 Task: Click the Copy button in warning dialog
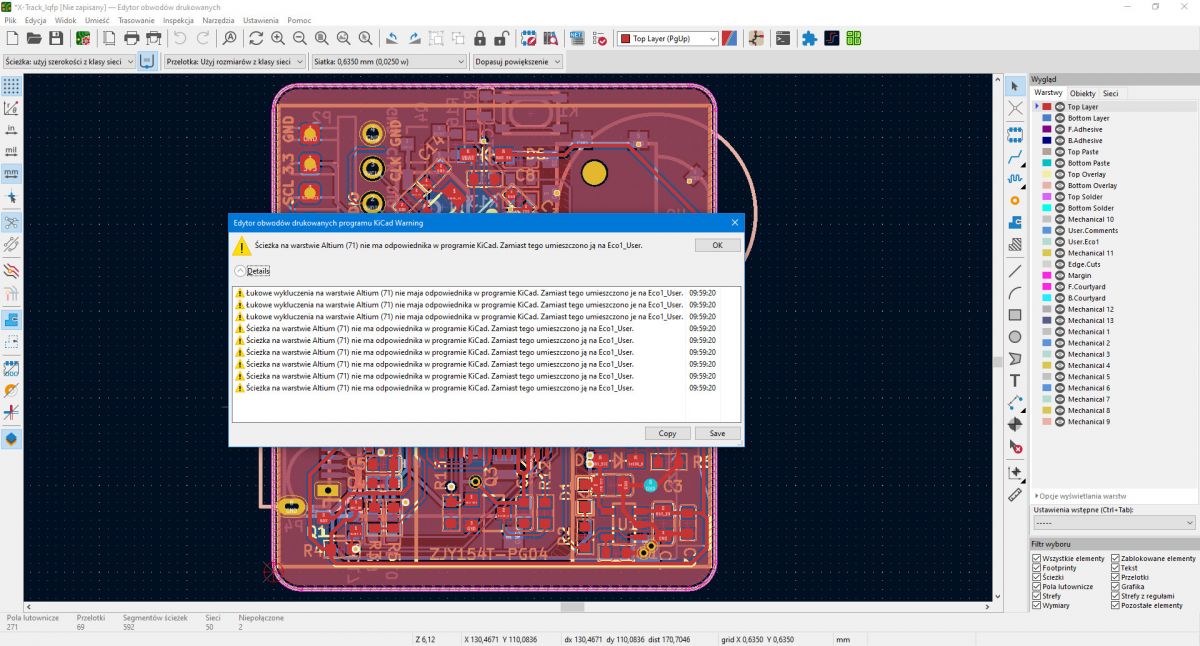pos(667,433)
